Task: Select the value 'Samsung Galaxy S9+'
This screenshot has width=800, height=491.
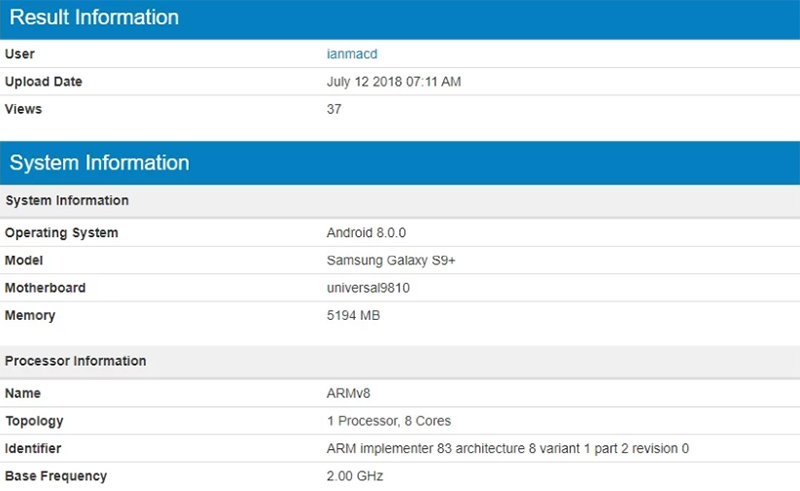Action: coord(391,260)
